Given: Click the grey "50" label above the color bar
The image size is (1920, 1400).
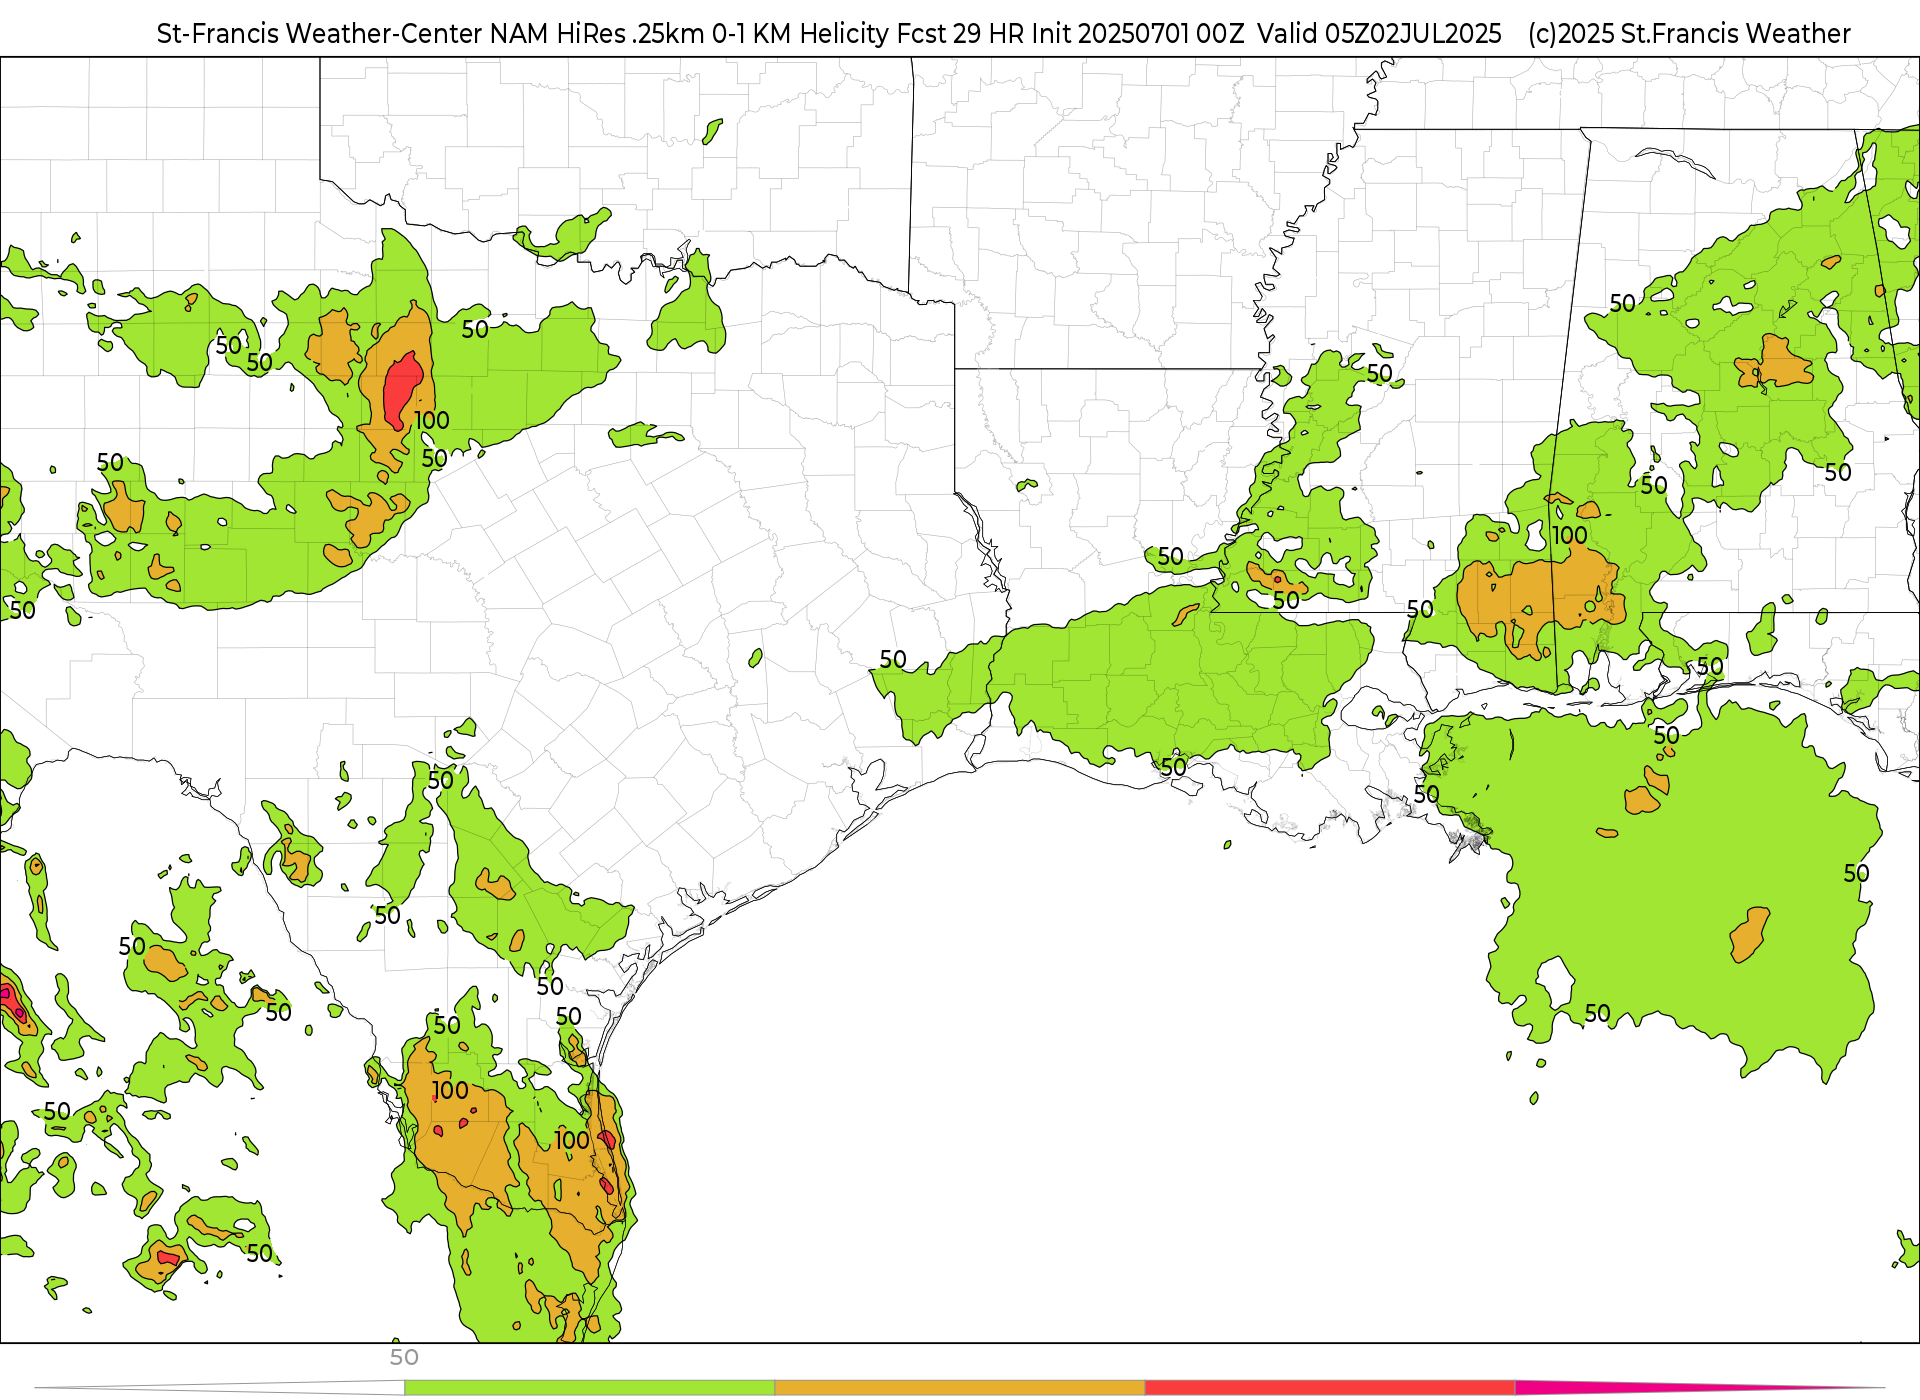Looking at the screenshot, I should coord(404,1358).
